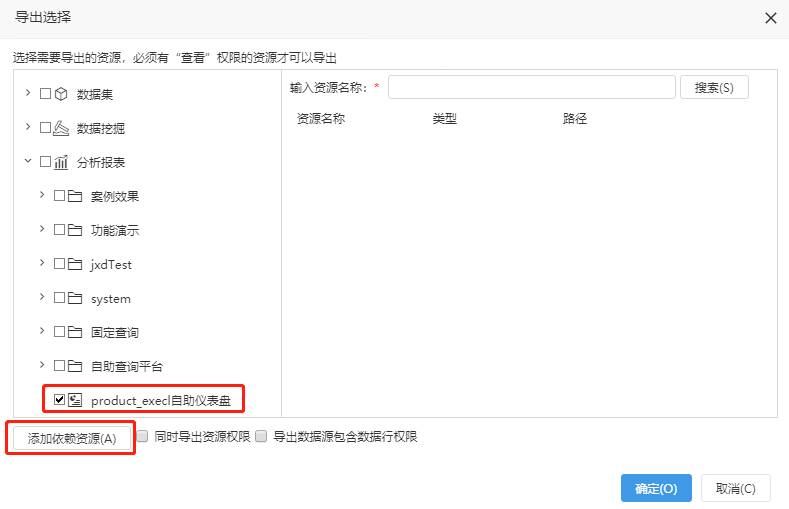Expand the 案例效果 folder
The width and height of the screenshot is (789, 509).
tap(42, 195)
